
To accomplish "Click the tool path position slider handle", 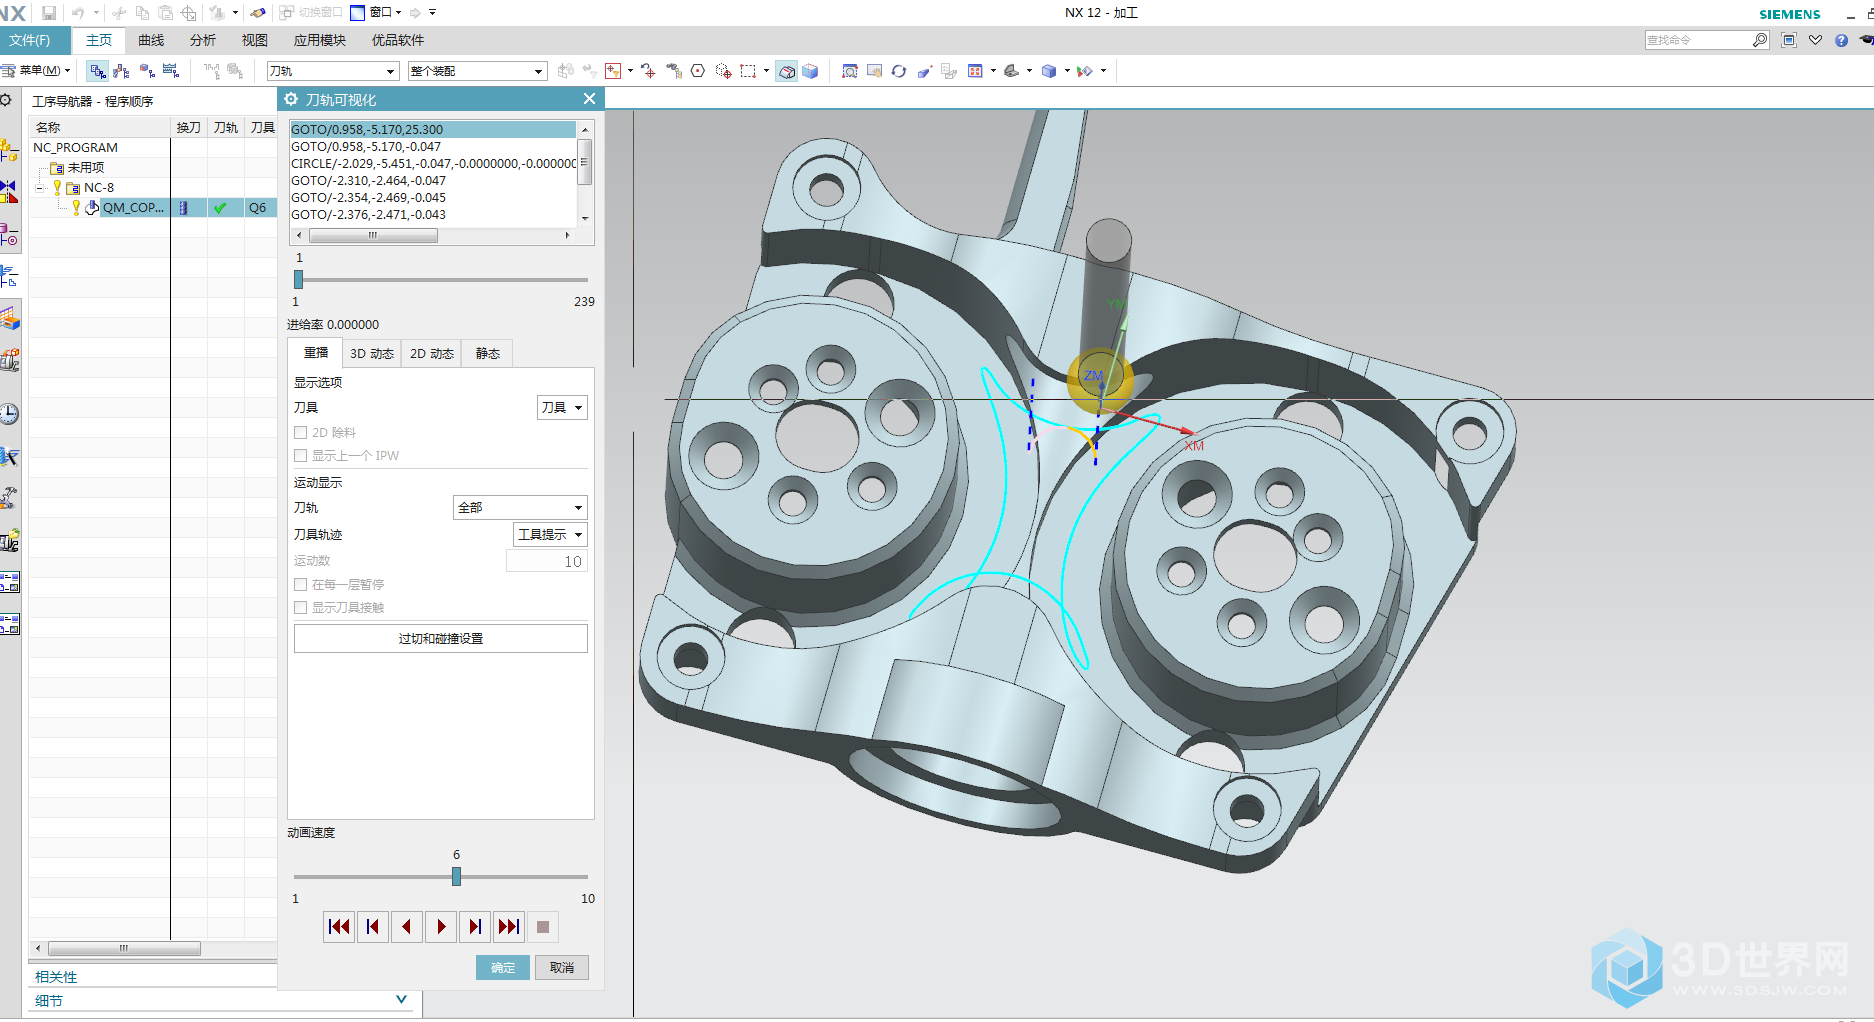I will coord(298,279).
